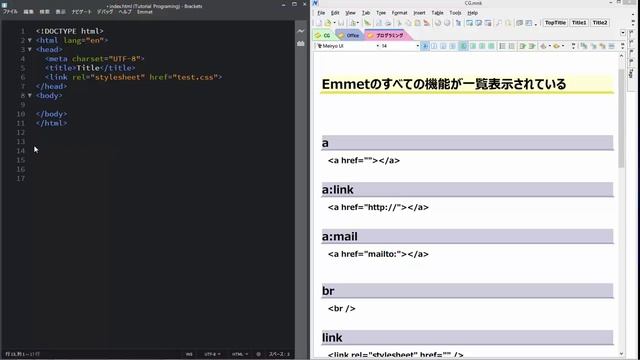
Task: Open the Table menu in the note app
Action: click(x=437, y=13)
